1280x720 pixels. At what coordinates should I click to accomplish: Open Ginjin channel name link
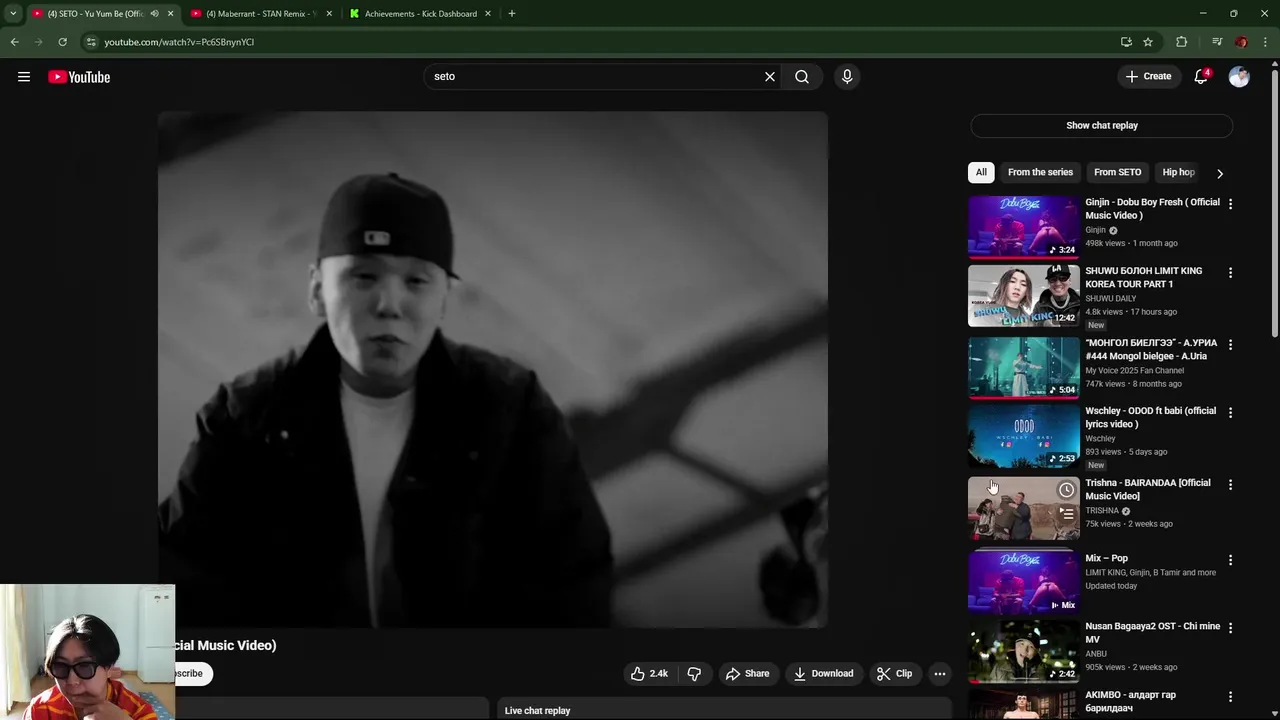pyautogui.click(x=1096, y=230)
